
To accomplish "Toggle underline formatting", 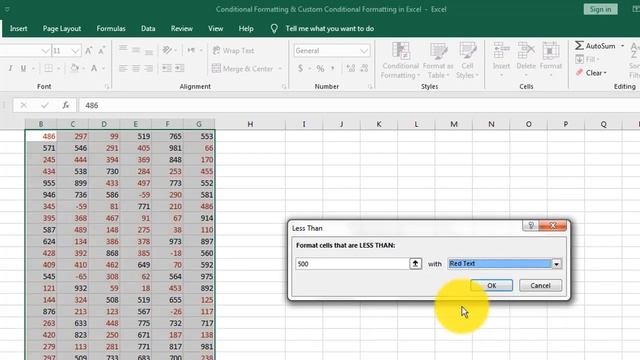I will 23,69.
